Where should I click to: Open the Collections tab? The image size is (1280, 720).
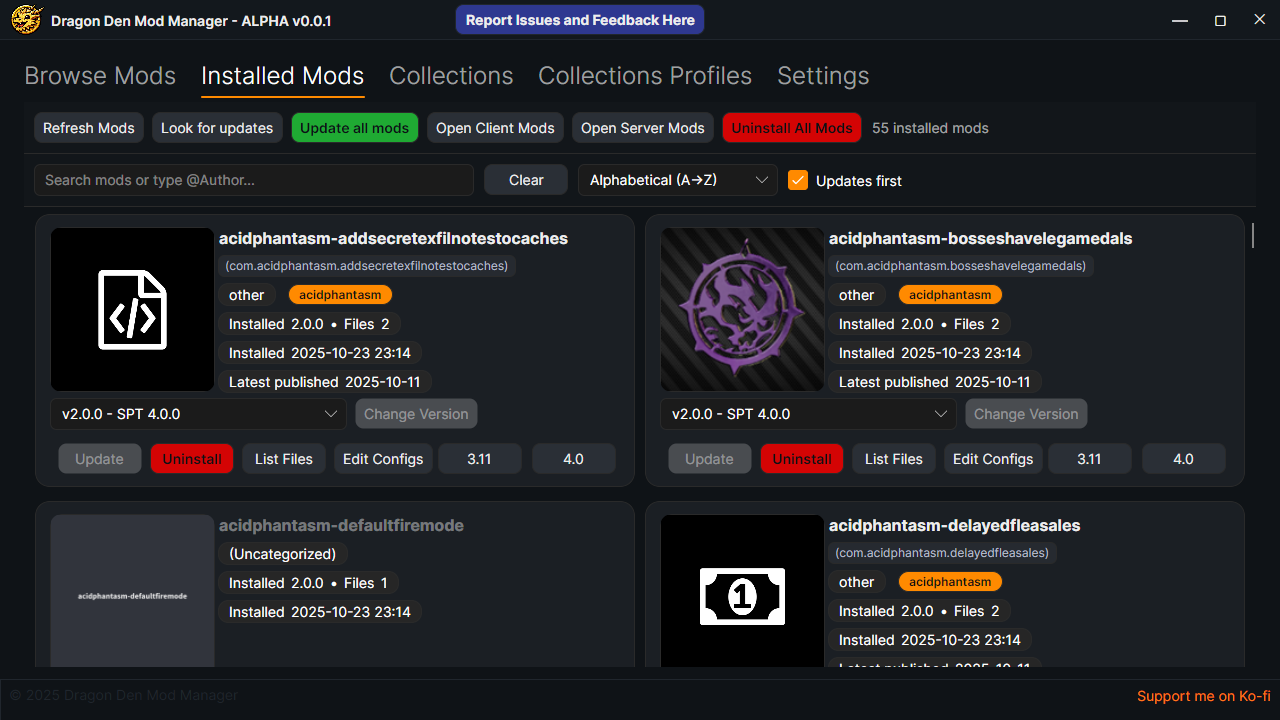(x=451, y=76)
